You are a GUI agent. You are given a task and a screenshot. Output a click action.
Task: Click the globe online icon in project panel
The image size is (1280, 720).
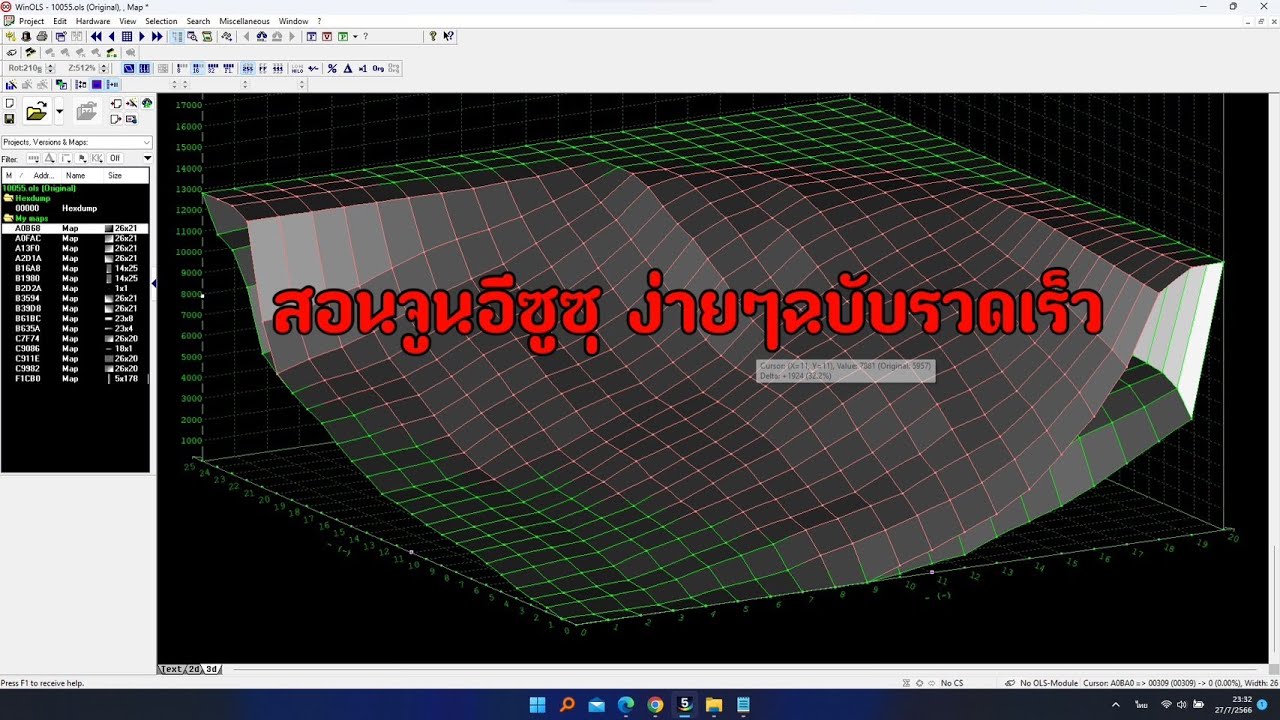[x=147, y=103]
